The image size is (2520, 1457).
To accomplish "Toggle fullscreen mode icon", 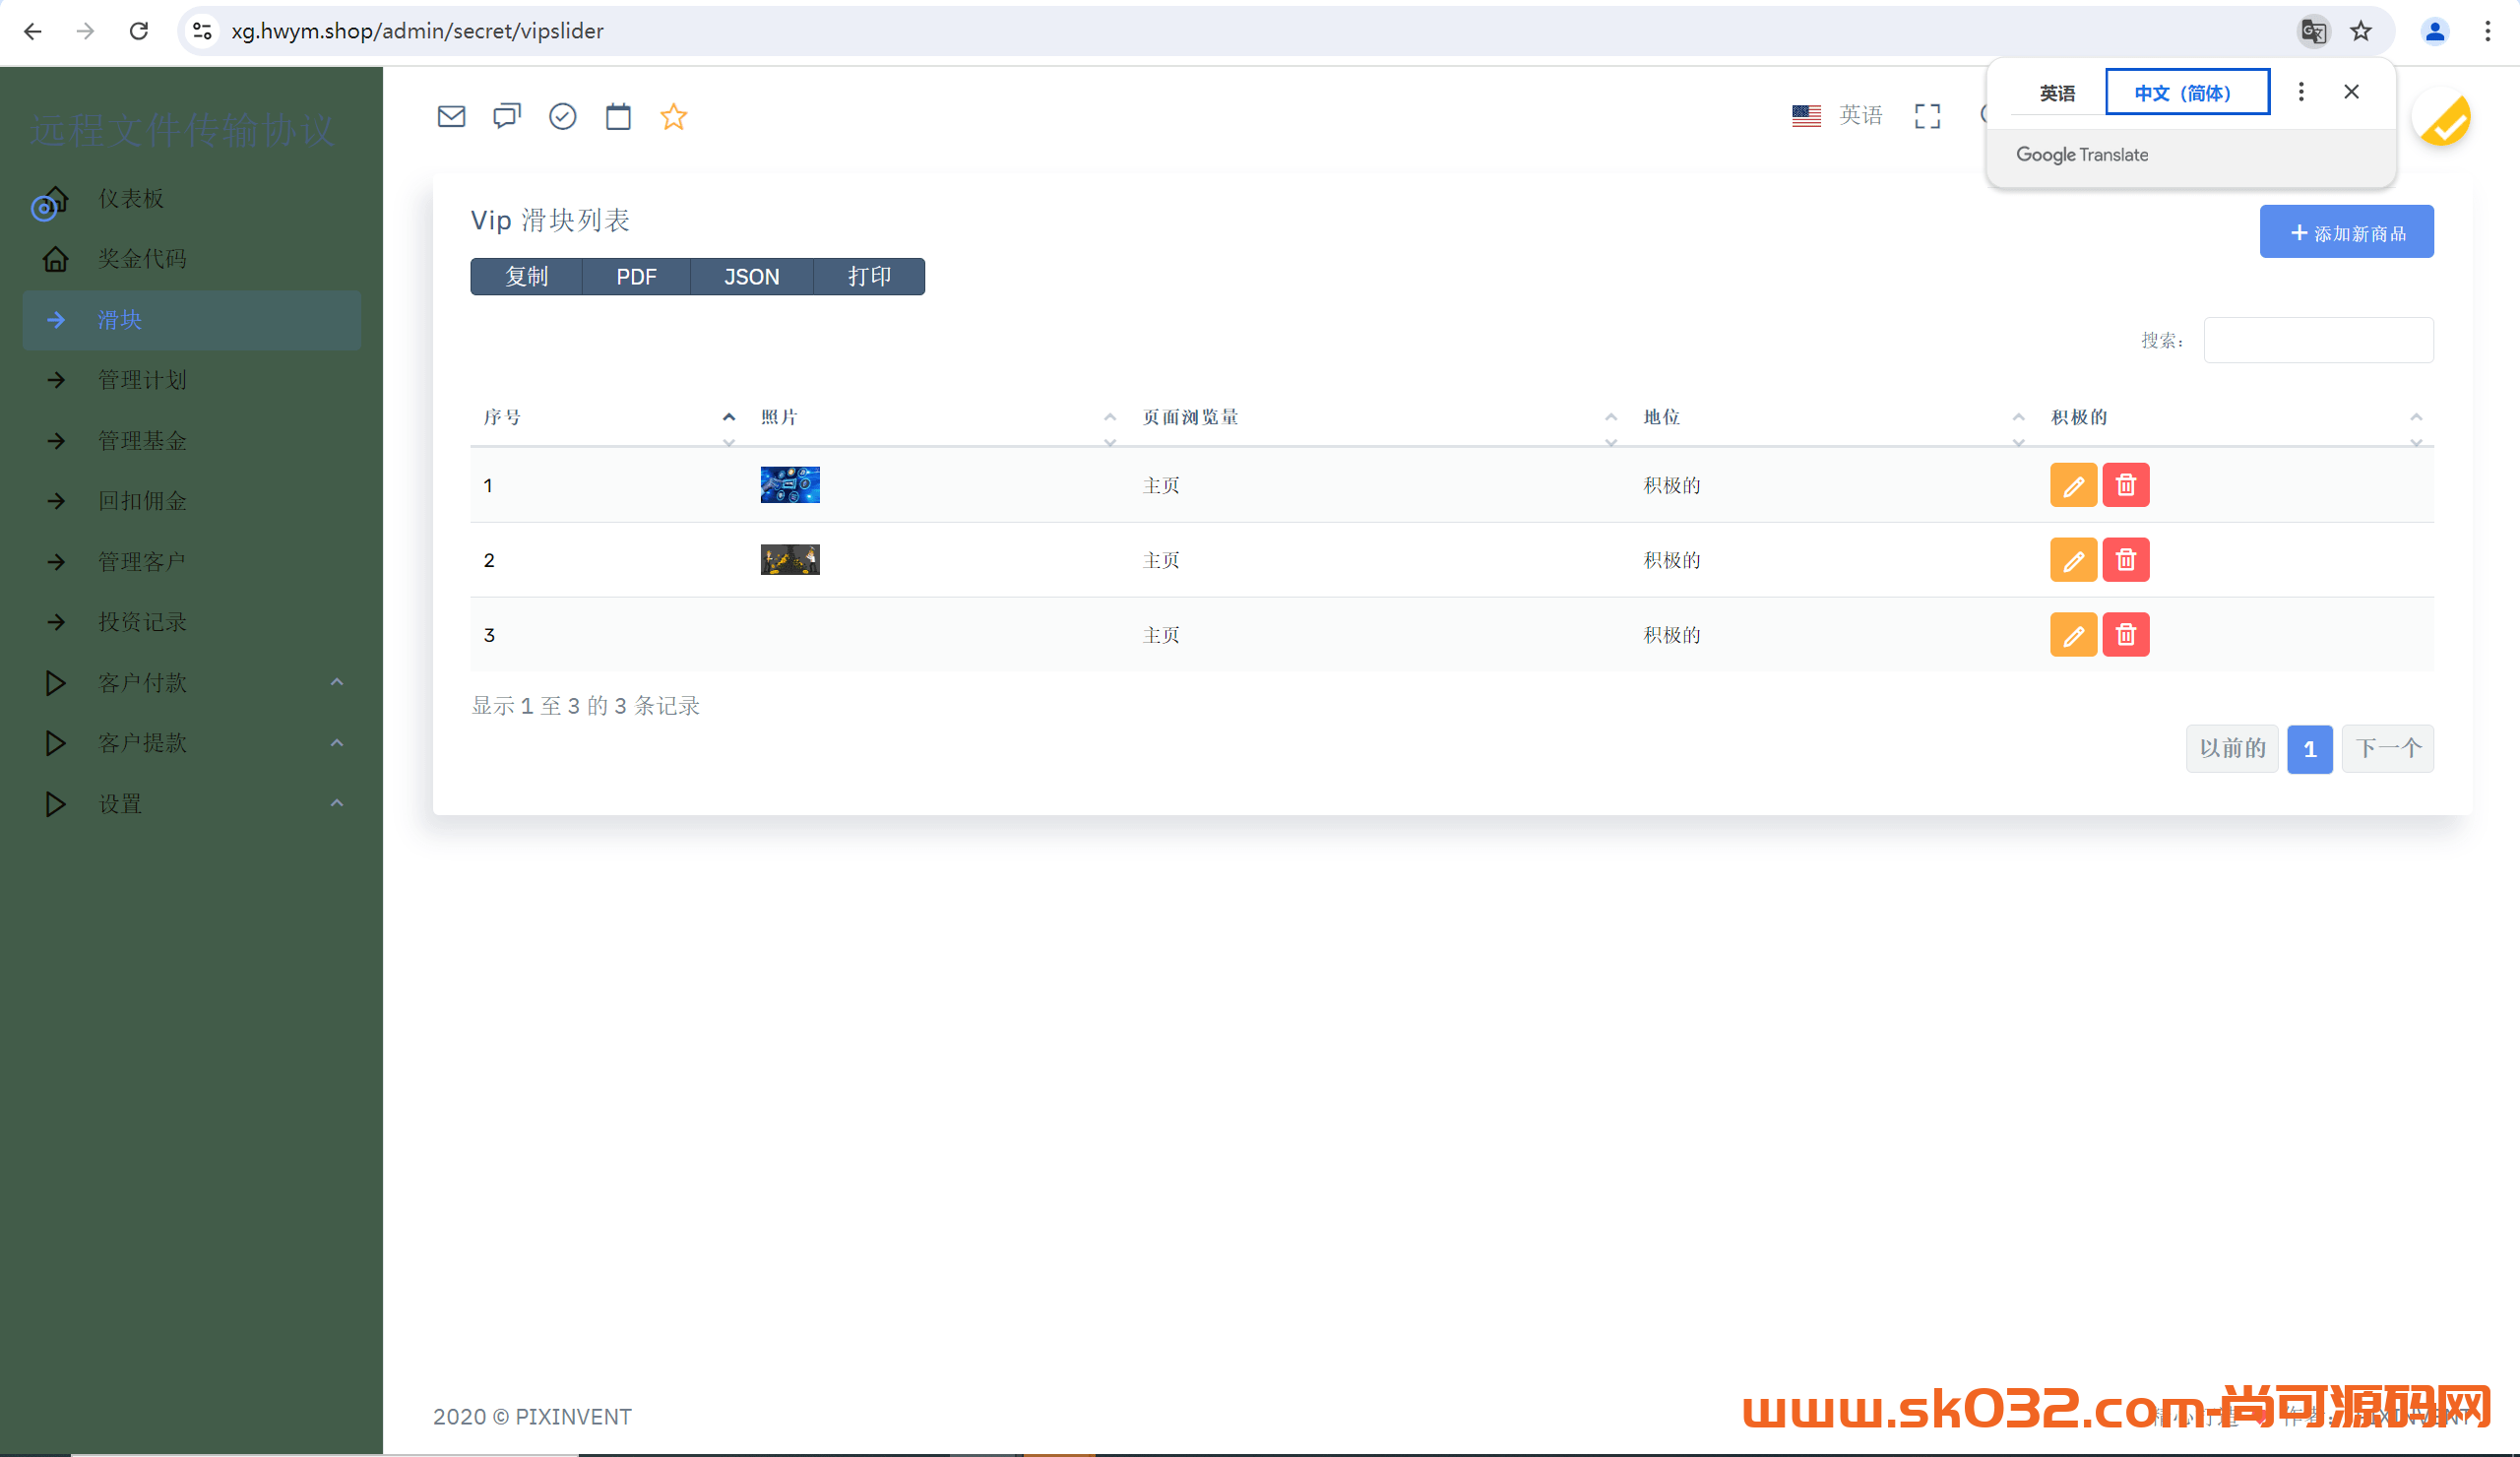I will coord(1927,116).
